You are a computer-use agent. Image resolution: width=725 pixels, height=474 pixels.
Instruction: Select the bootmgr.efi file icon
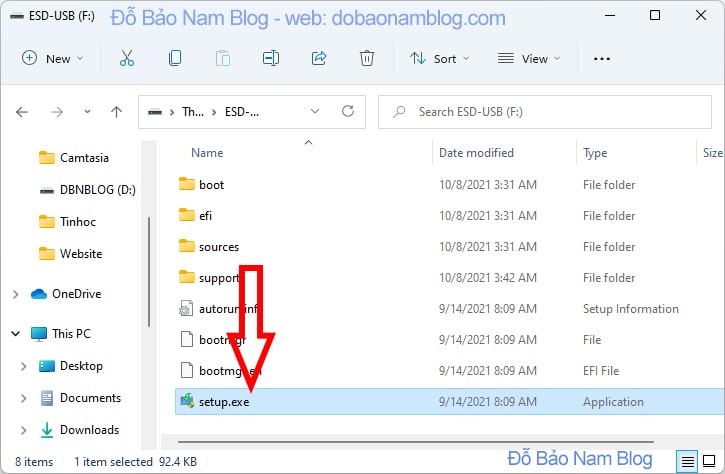tap(186, 370)
